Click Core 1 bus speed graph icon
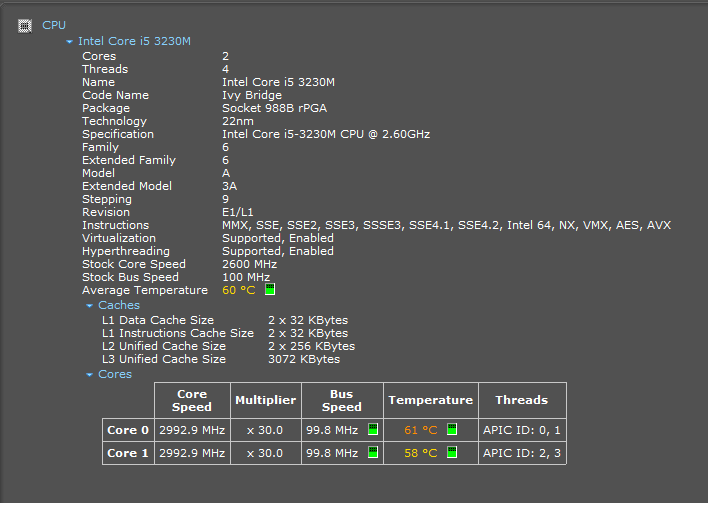 click(x=373, y=452)
